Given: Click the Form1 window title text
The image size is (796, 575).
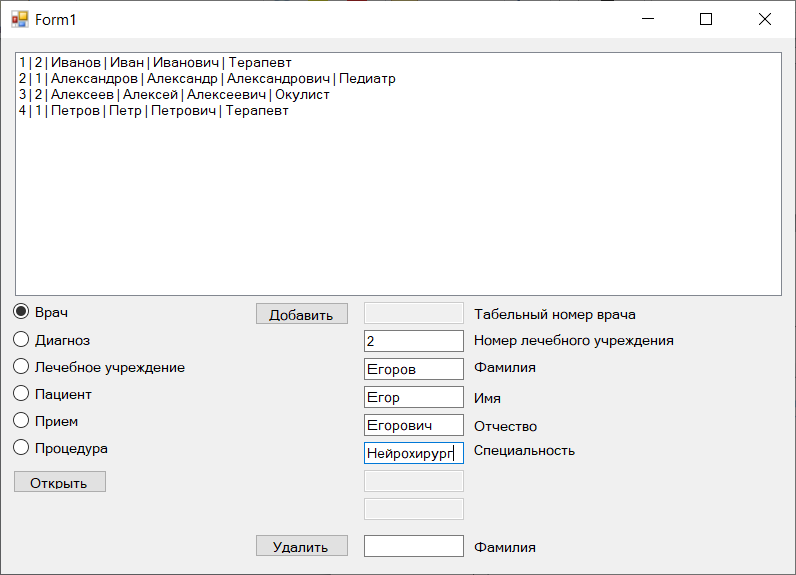Looking at the screenshot, I should pos(55,20).
